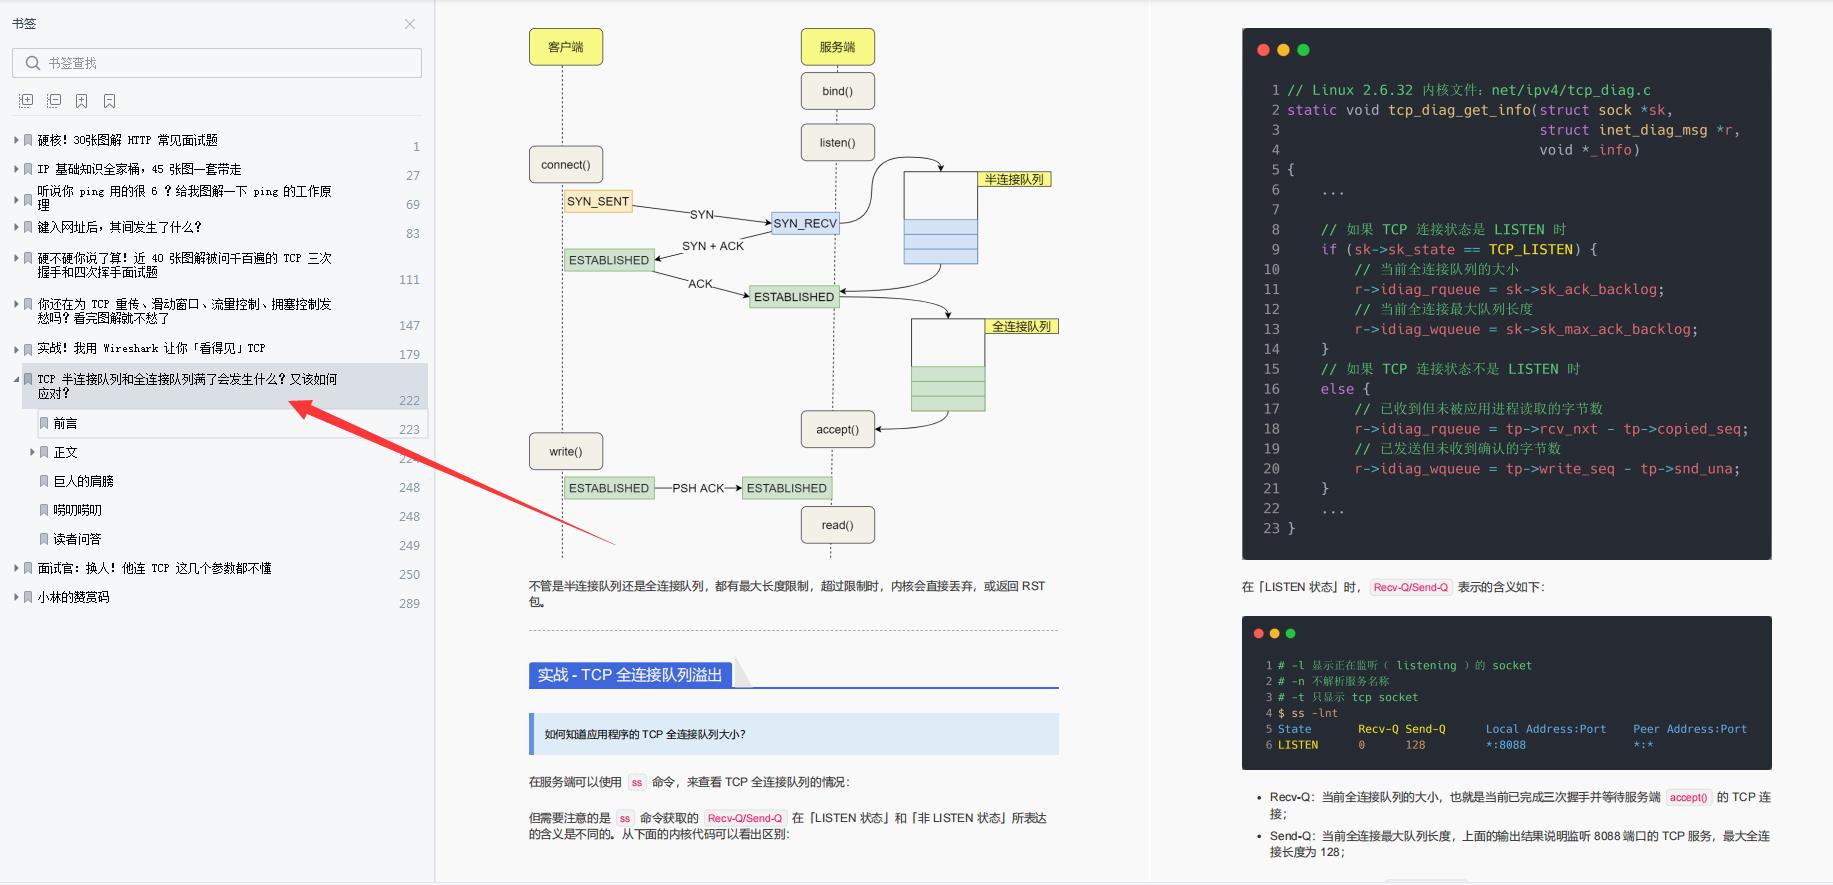Open the 键入网址后,其间发生了什么 bookmark
Image resolution: width=1833 pixels, height=885 pixels.
(x=119, y=228)
